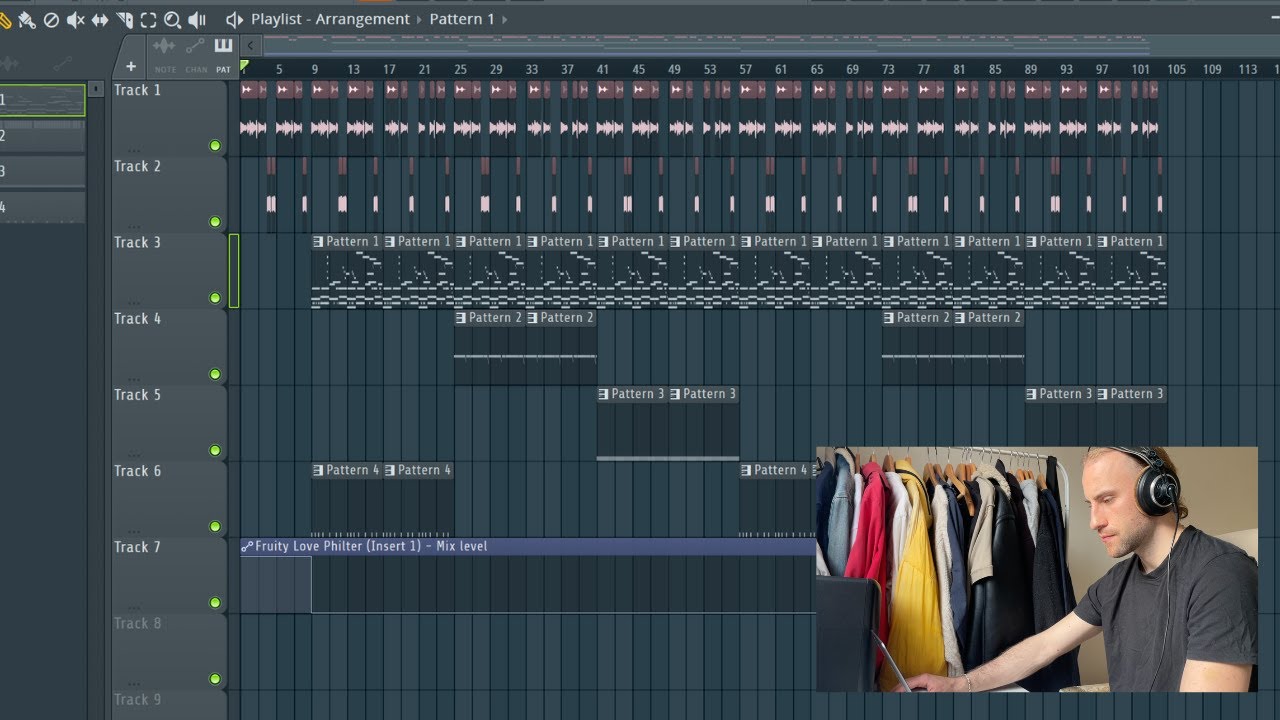The width and height of the screenshot is (1280, 720).
Task: Click the speaker icon beside Playlist title
Action: (x=235, y=20)
